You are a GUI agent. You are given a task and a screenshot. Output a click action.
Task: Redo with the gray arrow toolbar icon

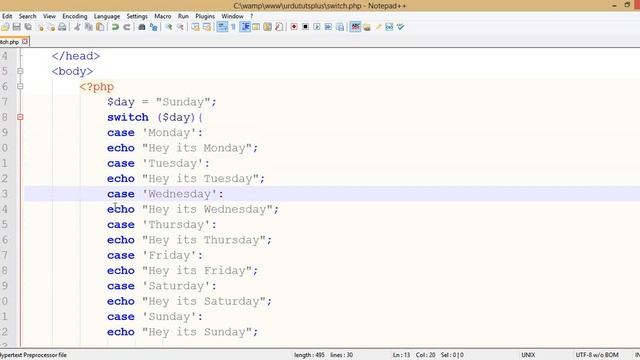tap(127, 27)
